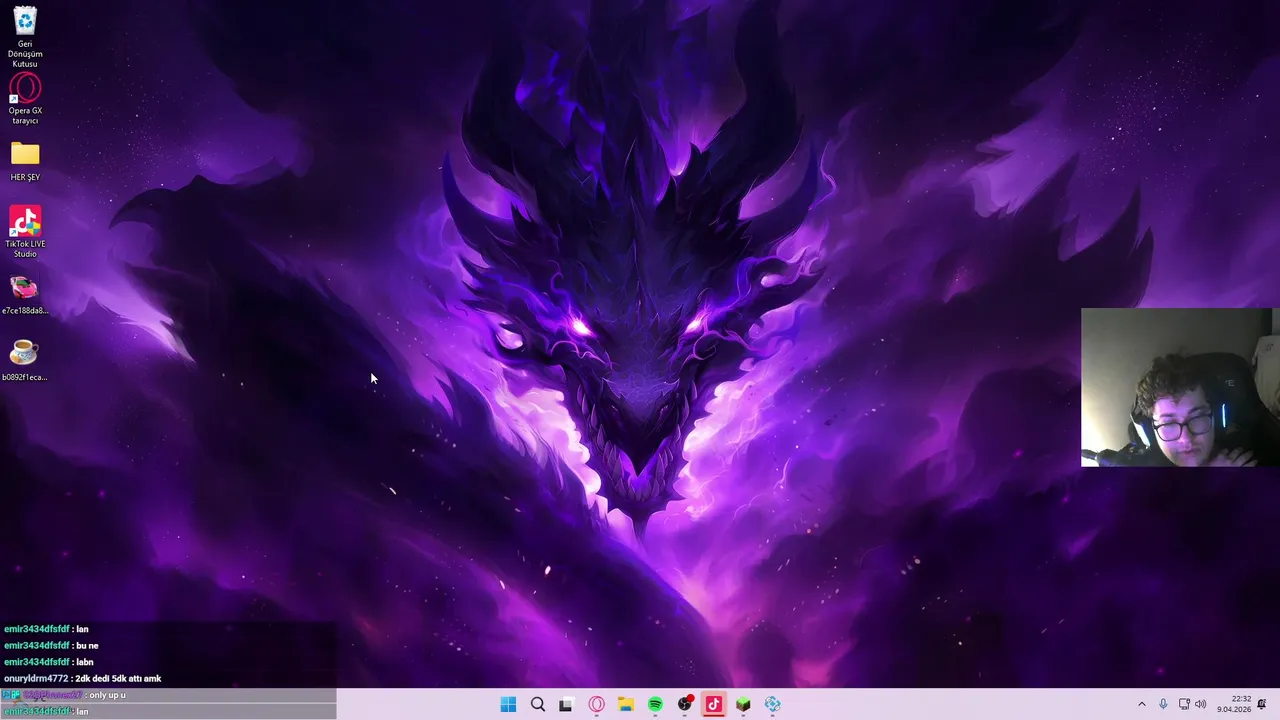Switch to TikTok LIVE Studio in taskbar

coord(714,704)
